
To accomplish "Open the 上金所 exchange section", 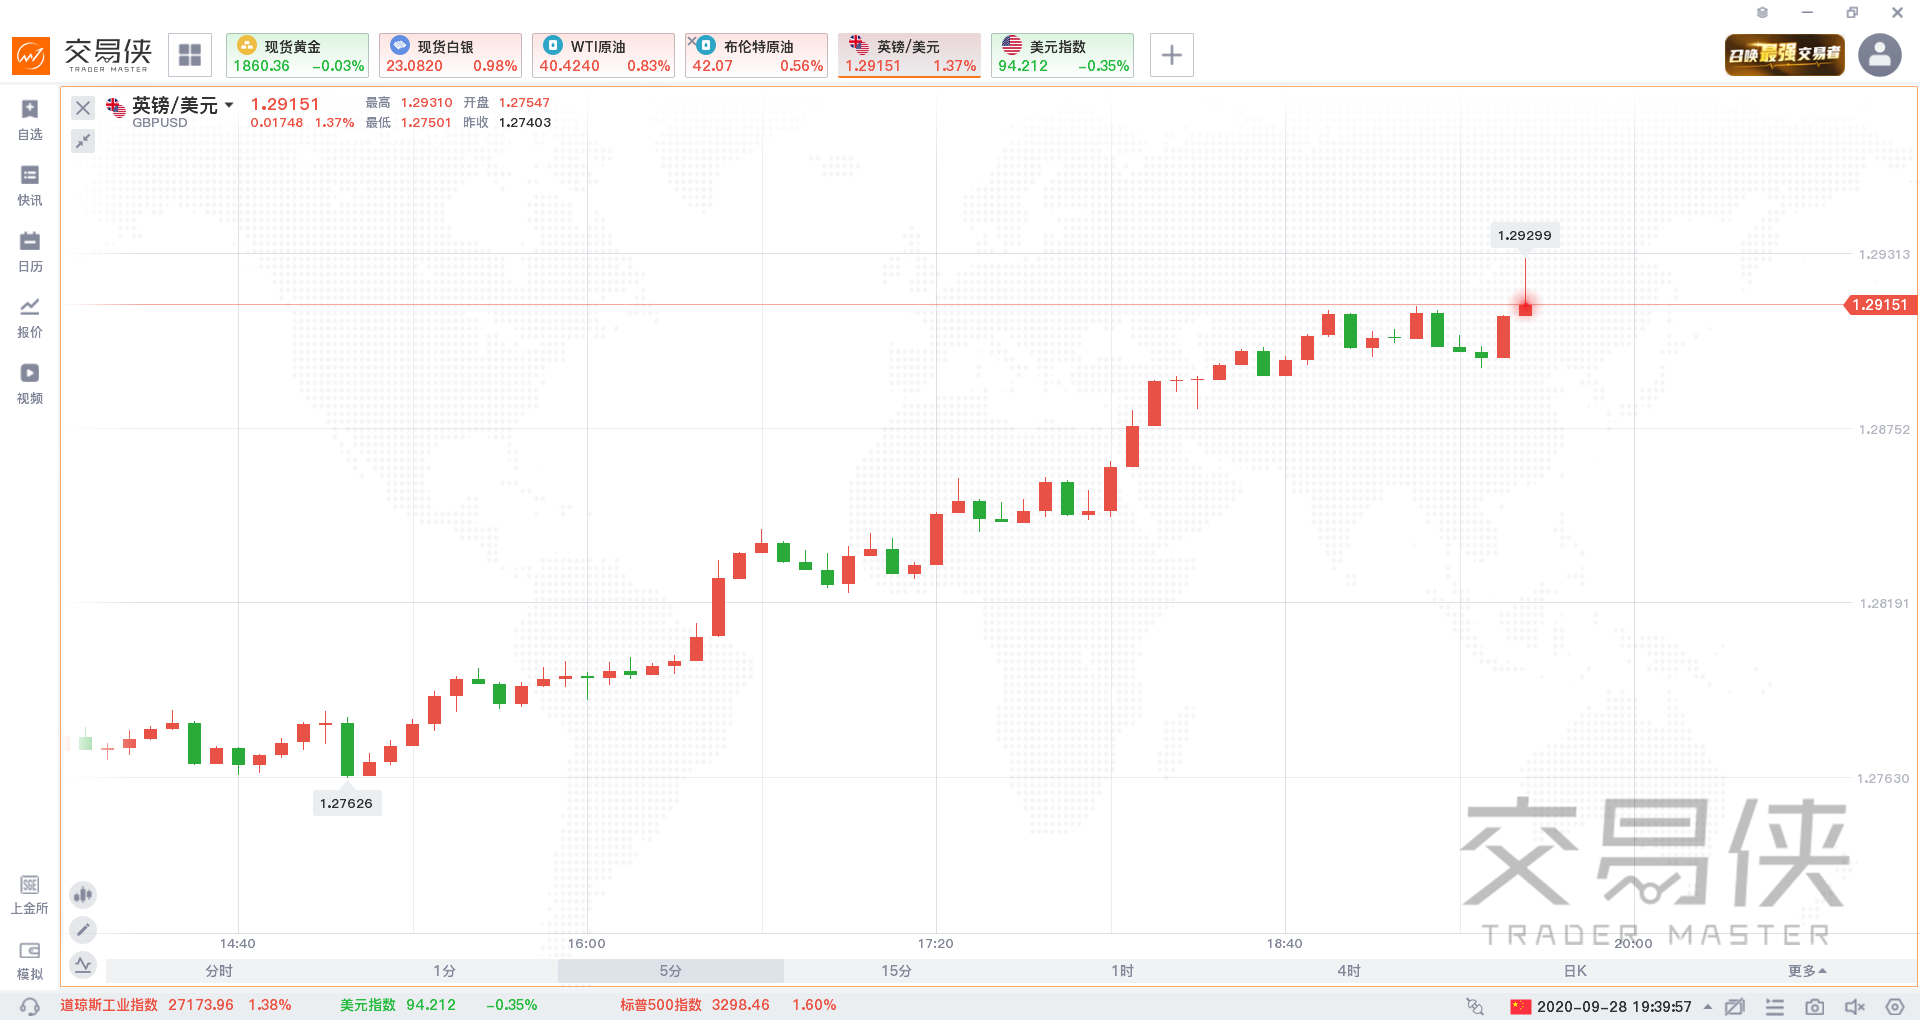I will click(x=30, y=895).
